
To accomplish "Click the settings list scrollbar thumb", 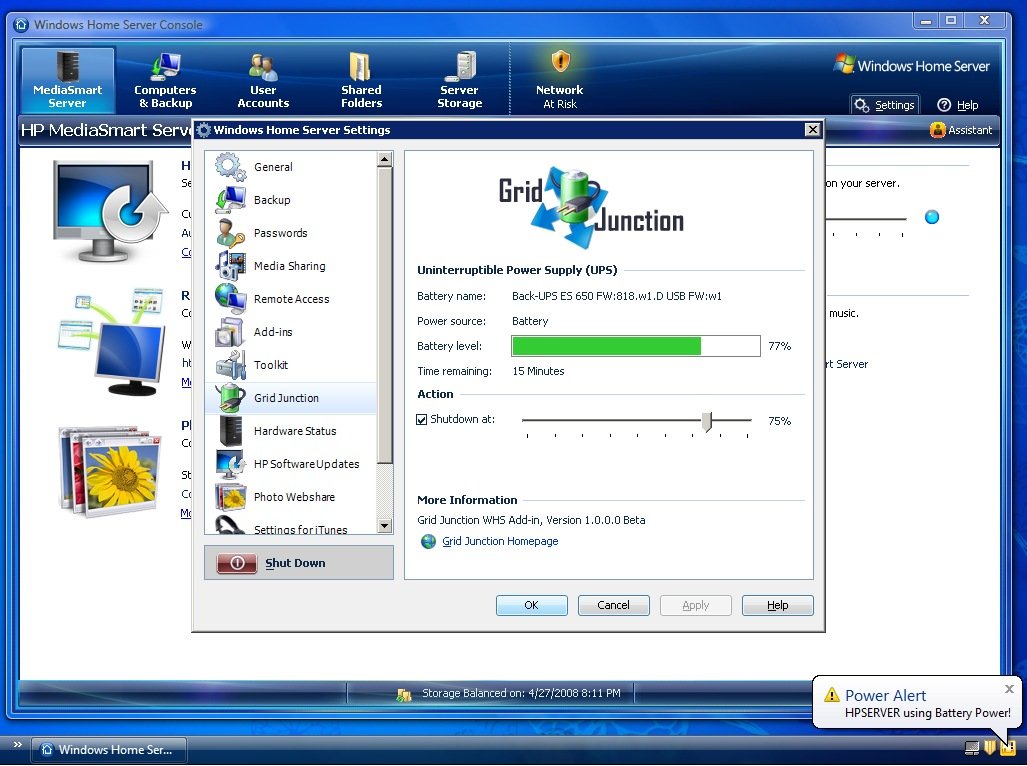I will point(384,316).
